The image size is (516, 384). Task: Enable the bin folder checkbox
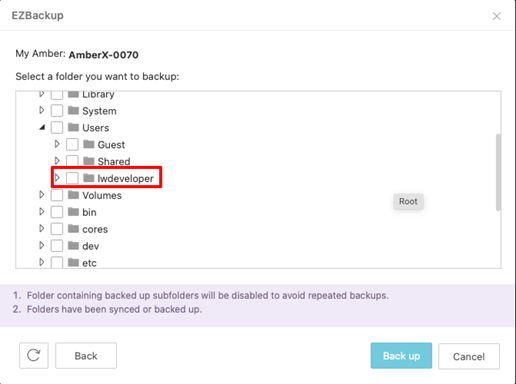coord(57,212)
